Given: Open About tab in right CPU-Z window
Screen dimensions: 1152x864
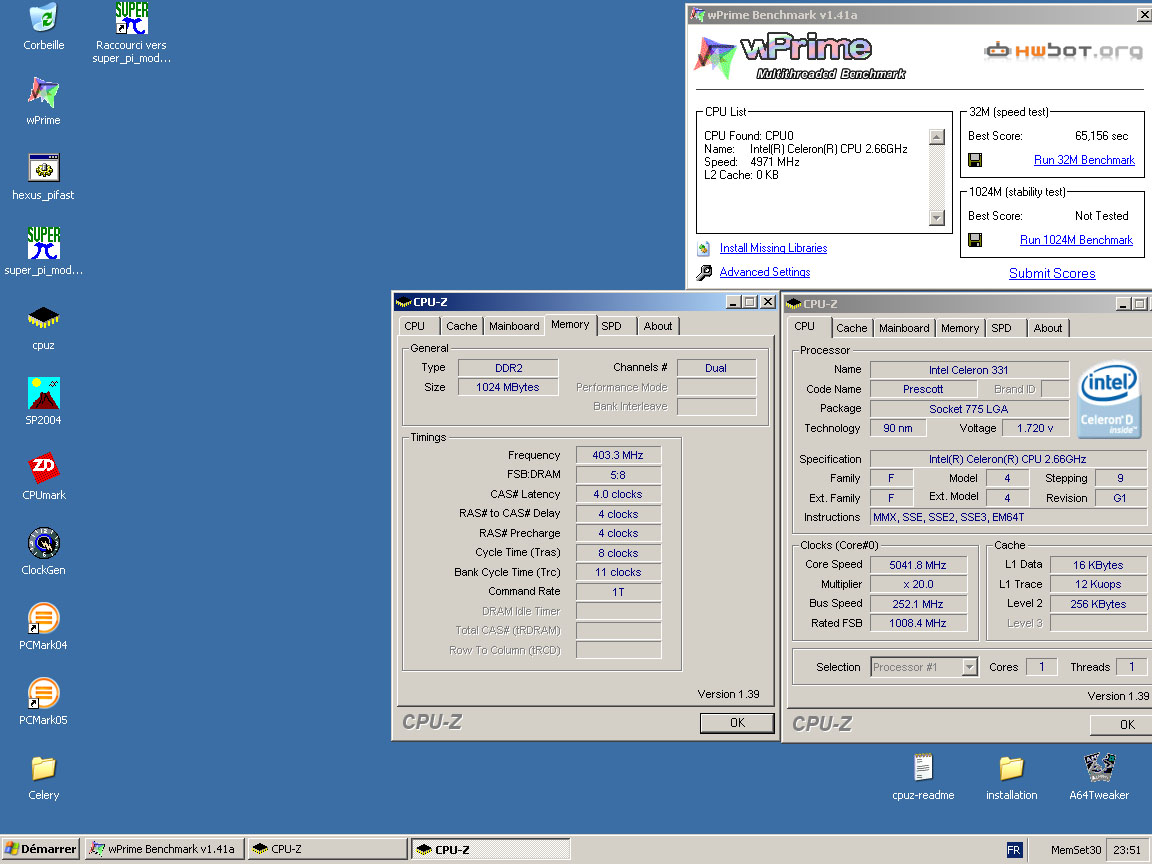Looking at the screenshot, I should [1048, 328].
